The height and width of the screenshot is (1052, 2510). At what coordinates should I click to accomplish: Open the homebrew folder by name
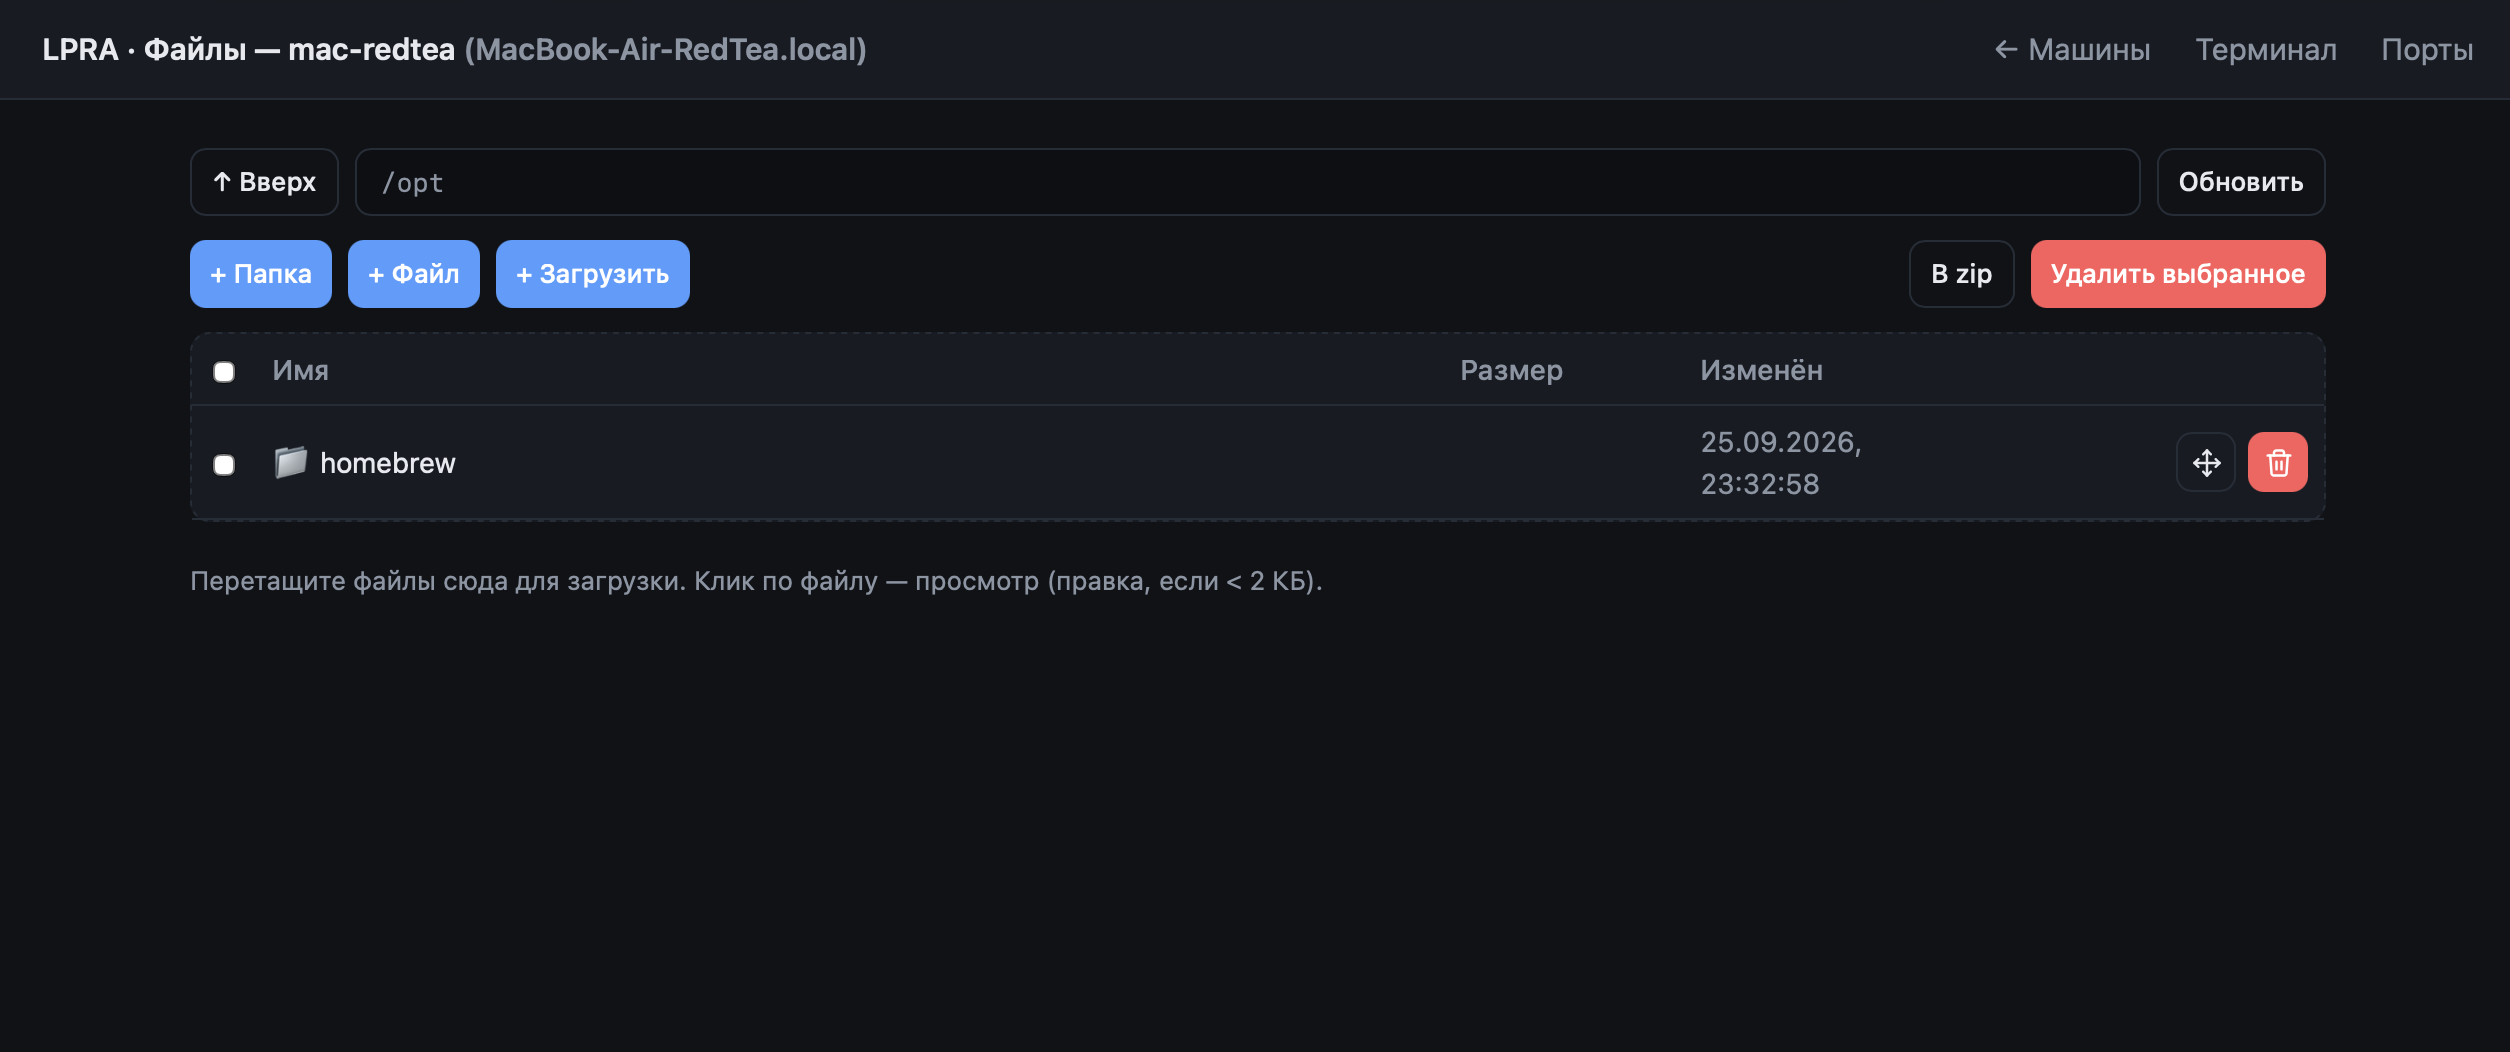click(387, 463)
